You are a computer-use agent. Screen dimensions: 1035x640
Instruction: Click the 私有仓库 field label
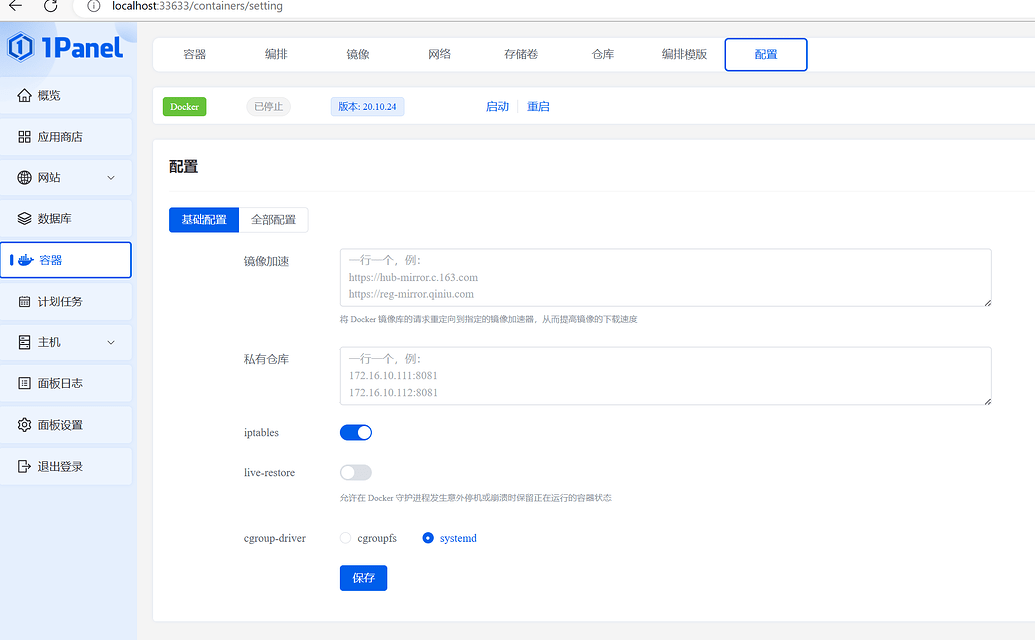[x=266, y=359]
